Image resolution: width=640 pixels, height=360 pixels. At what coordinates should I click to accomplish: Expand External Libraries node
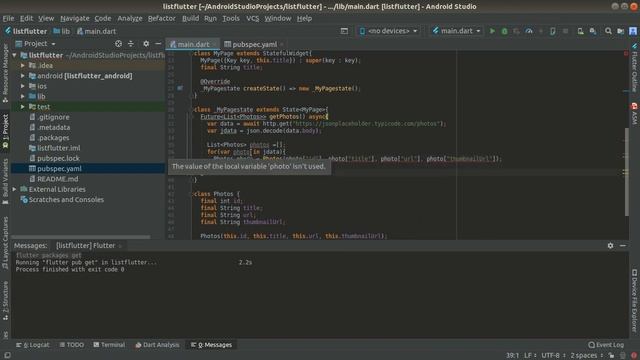(15, 189)
